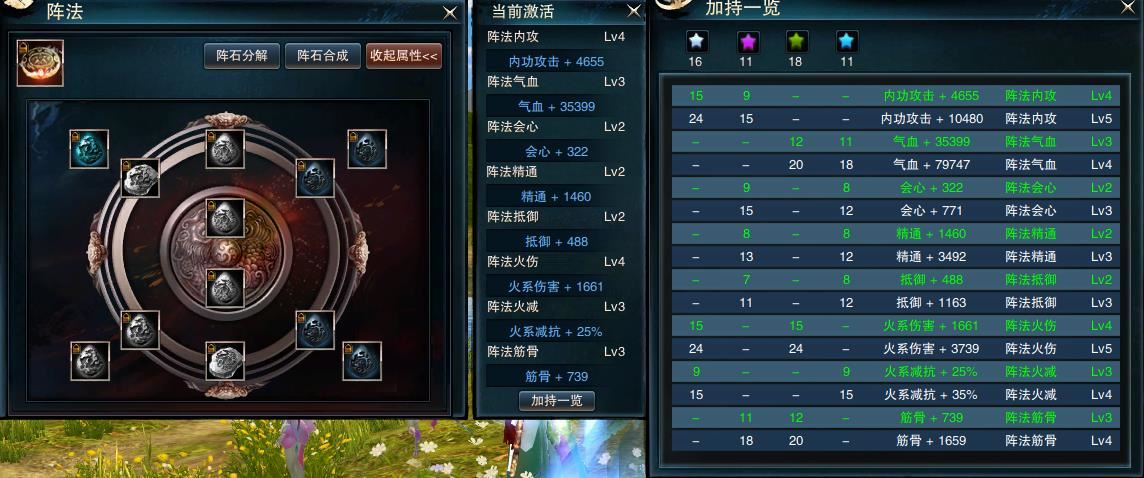Click 阵法气血 Lv3 entry in 当前激活
This screenshot has width=1144, height=478.
(557, 82)
